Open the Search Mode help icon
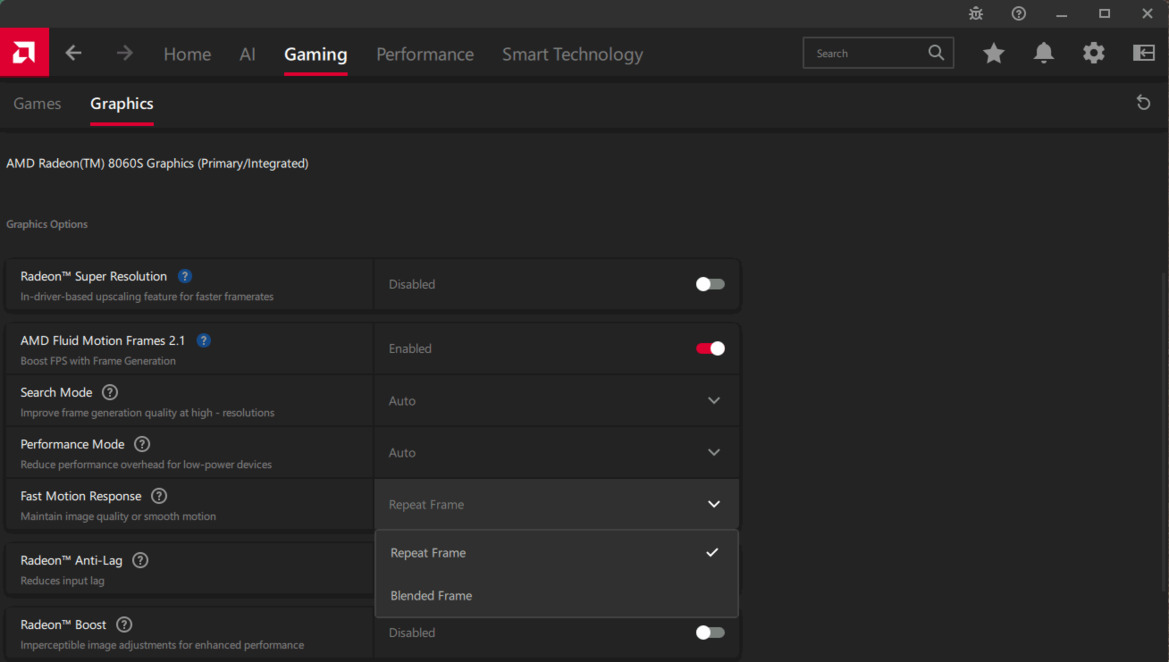 (110, 392)
